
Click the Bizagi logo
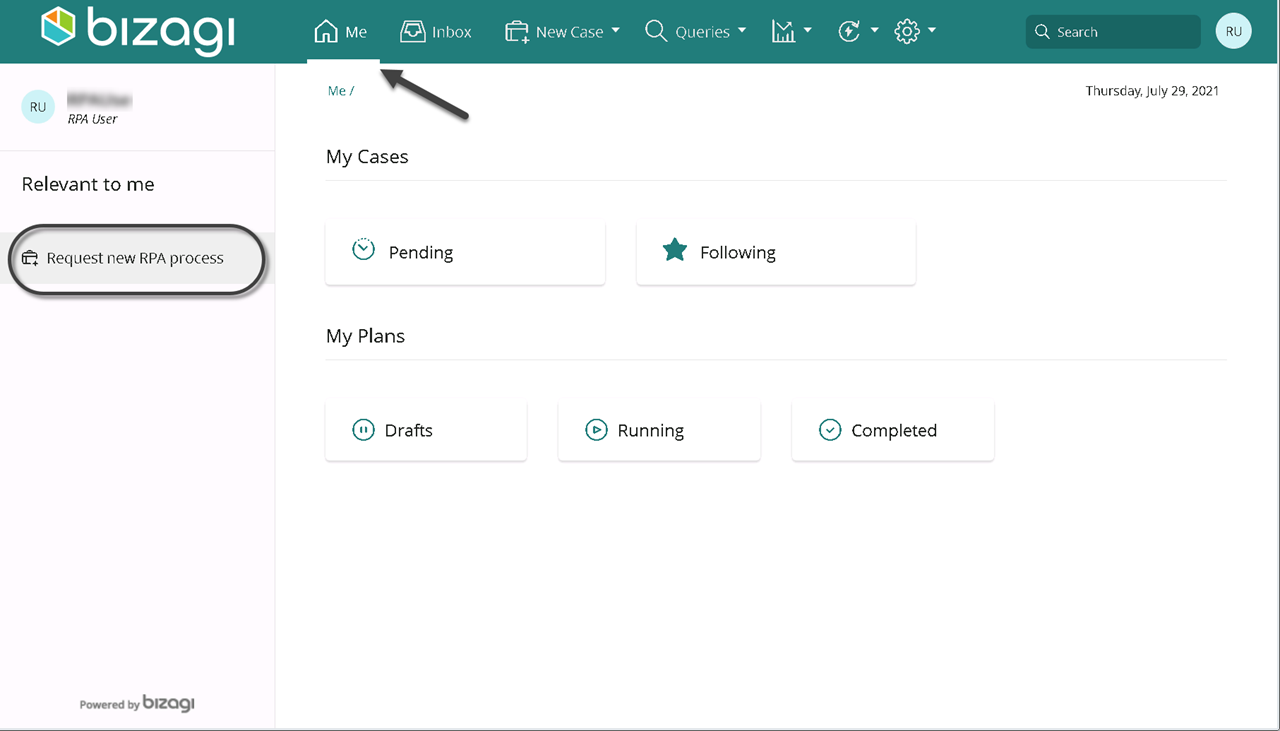[x=138, y=29]
